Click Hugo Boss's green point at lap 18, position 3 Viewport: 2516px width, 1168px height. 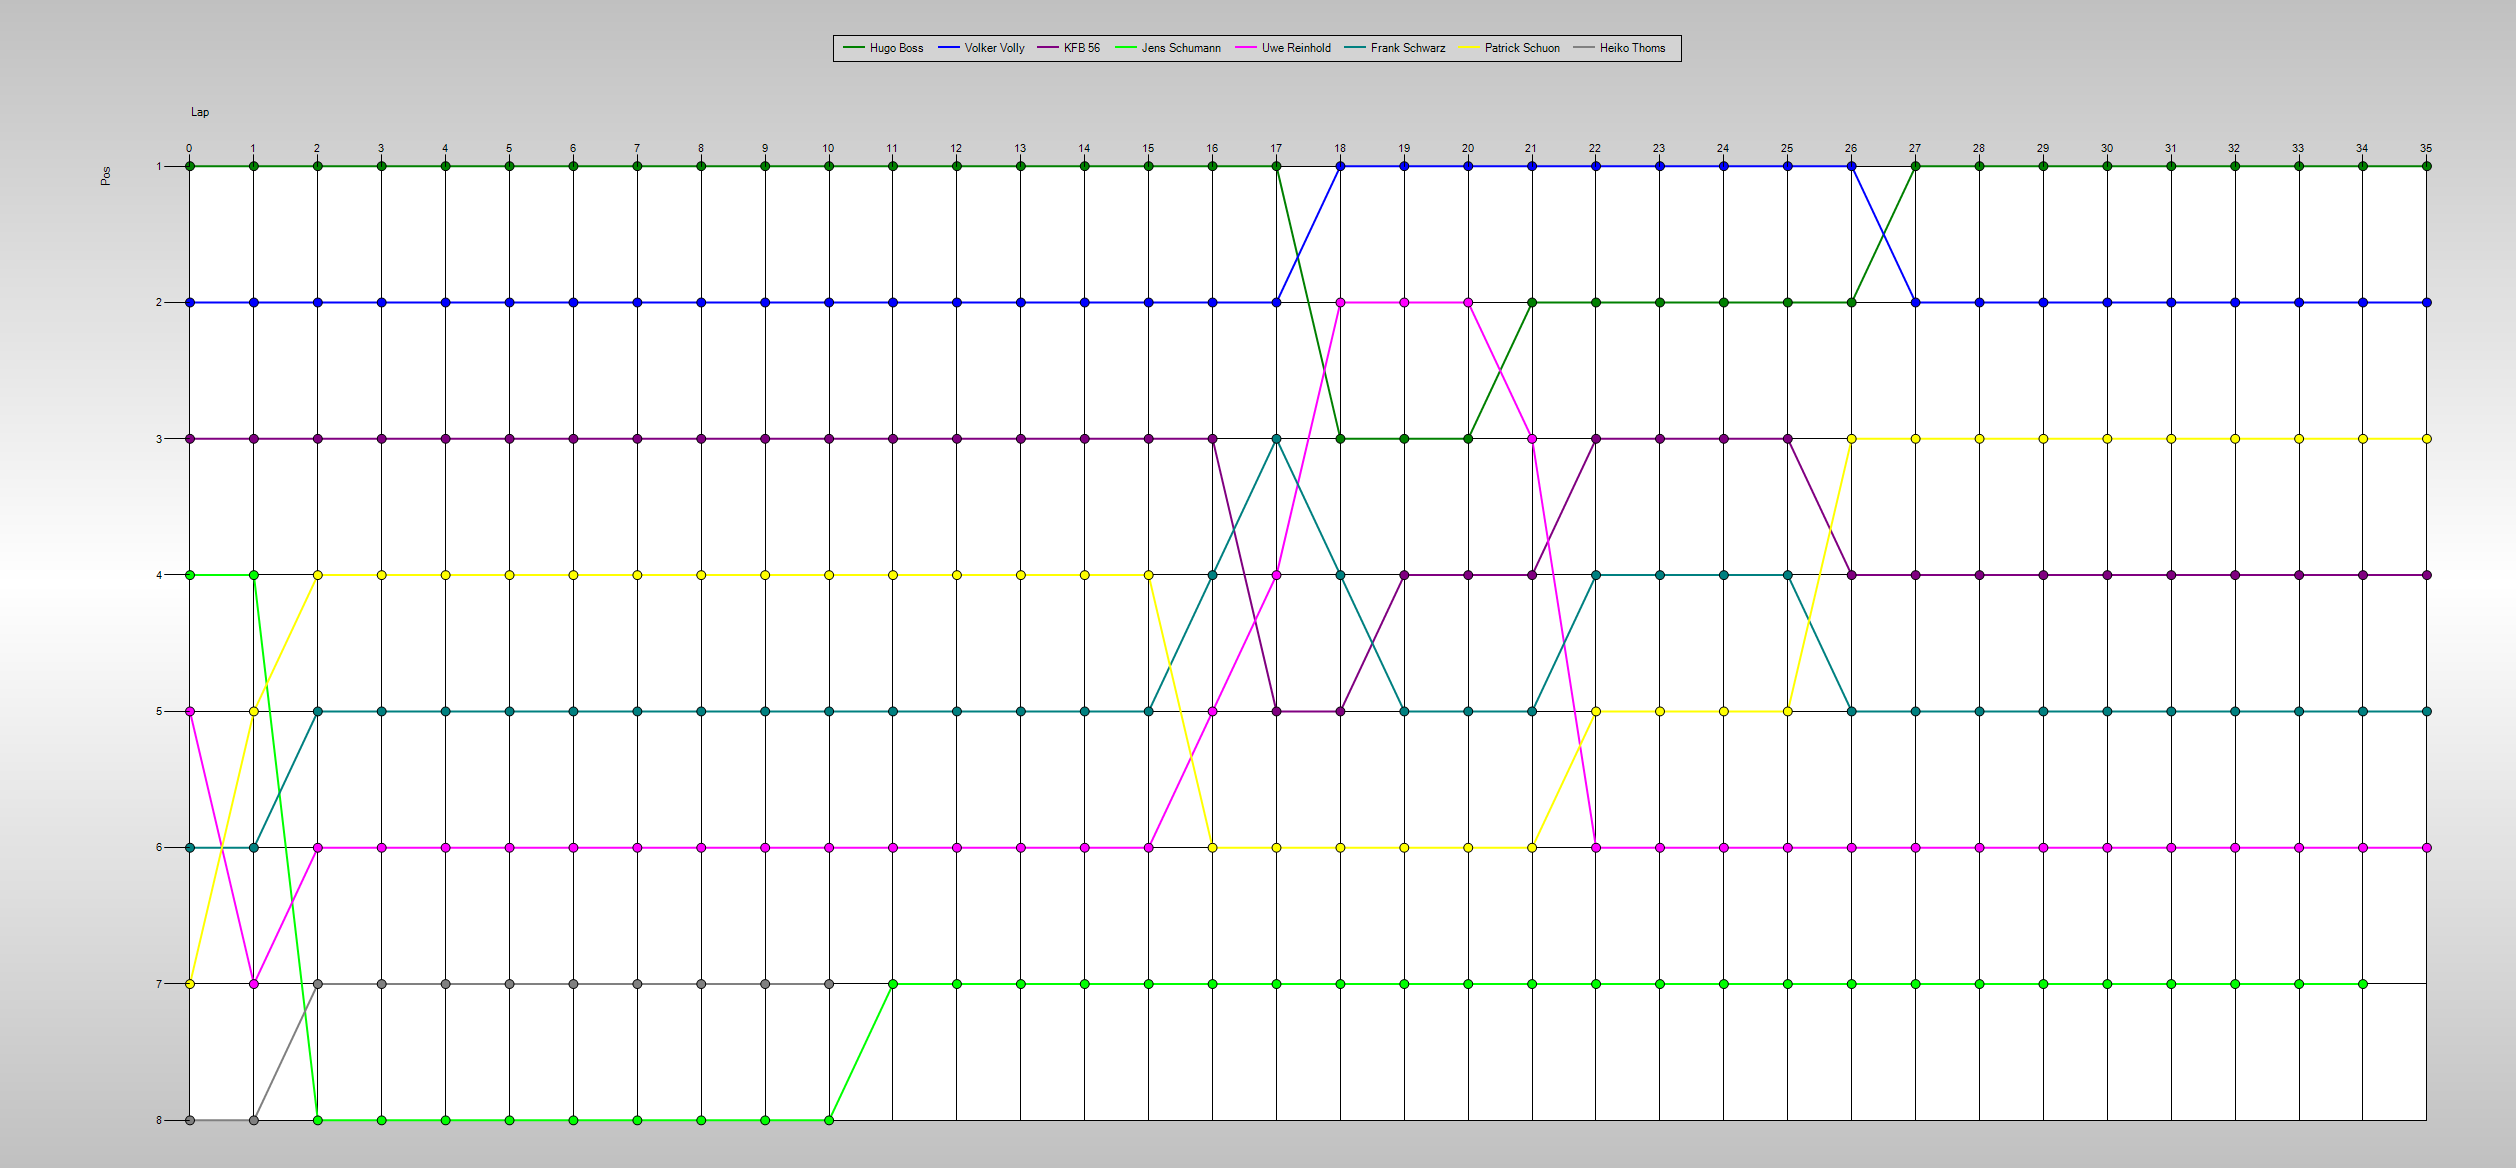pos(1340,439)
